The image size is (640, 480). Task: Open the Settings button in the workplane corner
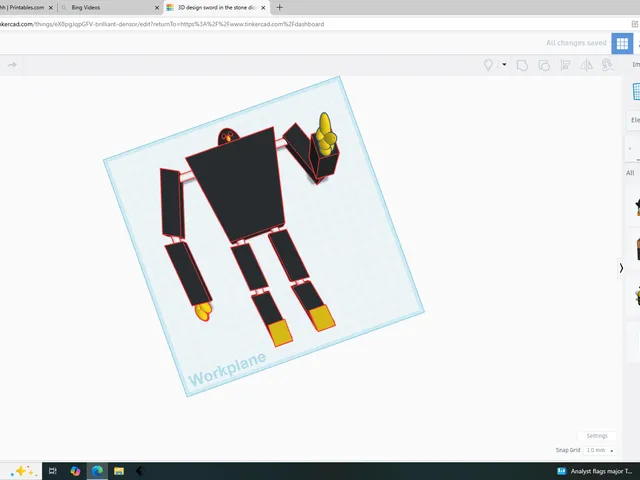[597, 436]
